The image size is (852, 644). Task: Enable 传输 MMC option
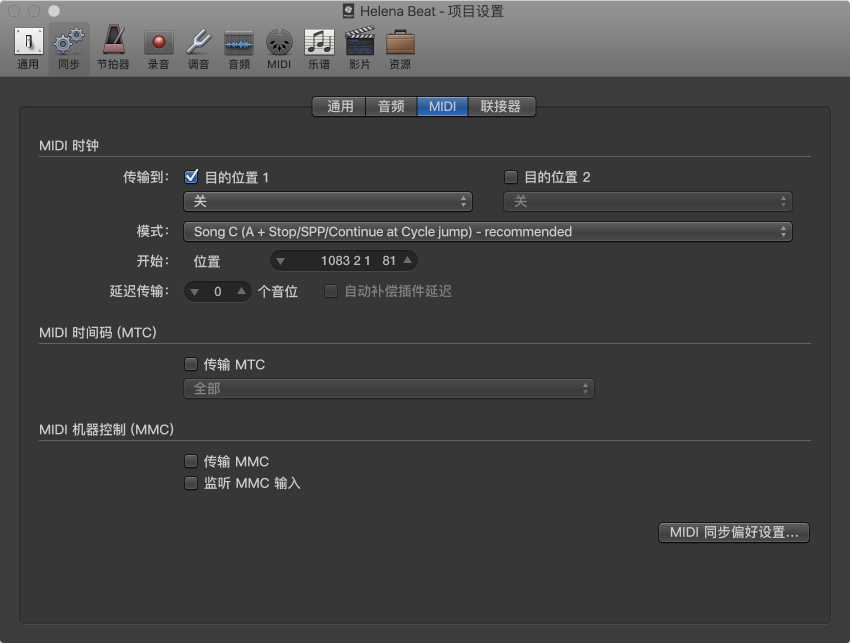191,461
